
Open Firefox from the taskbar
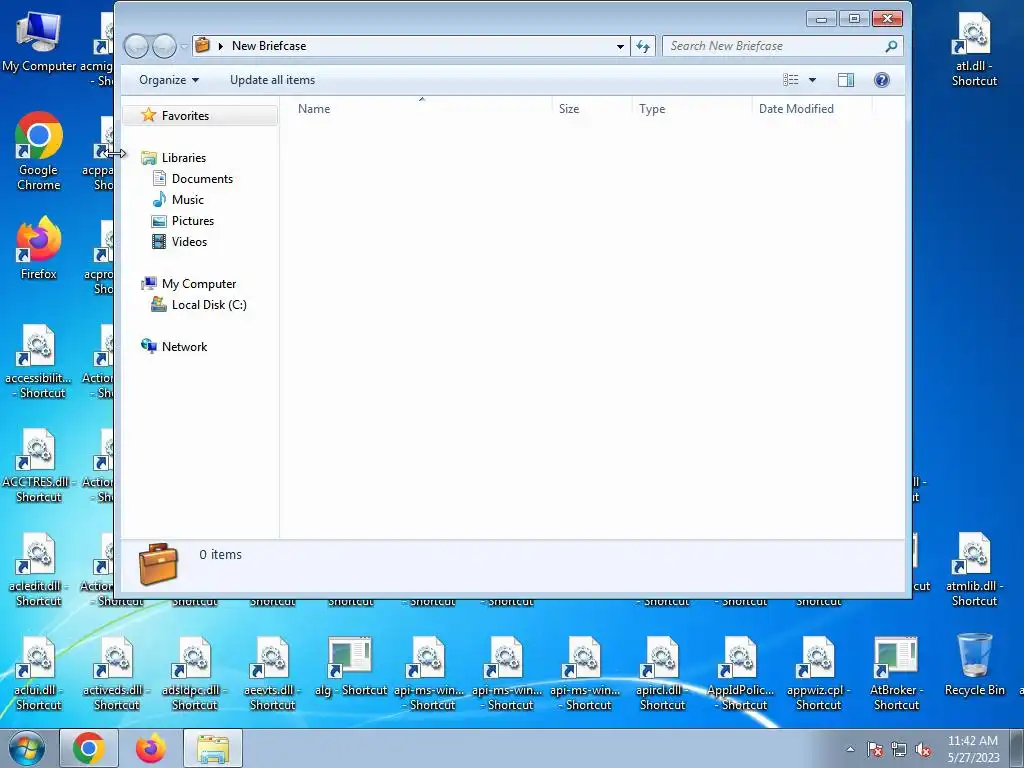[x=150, y=748]
